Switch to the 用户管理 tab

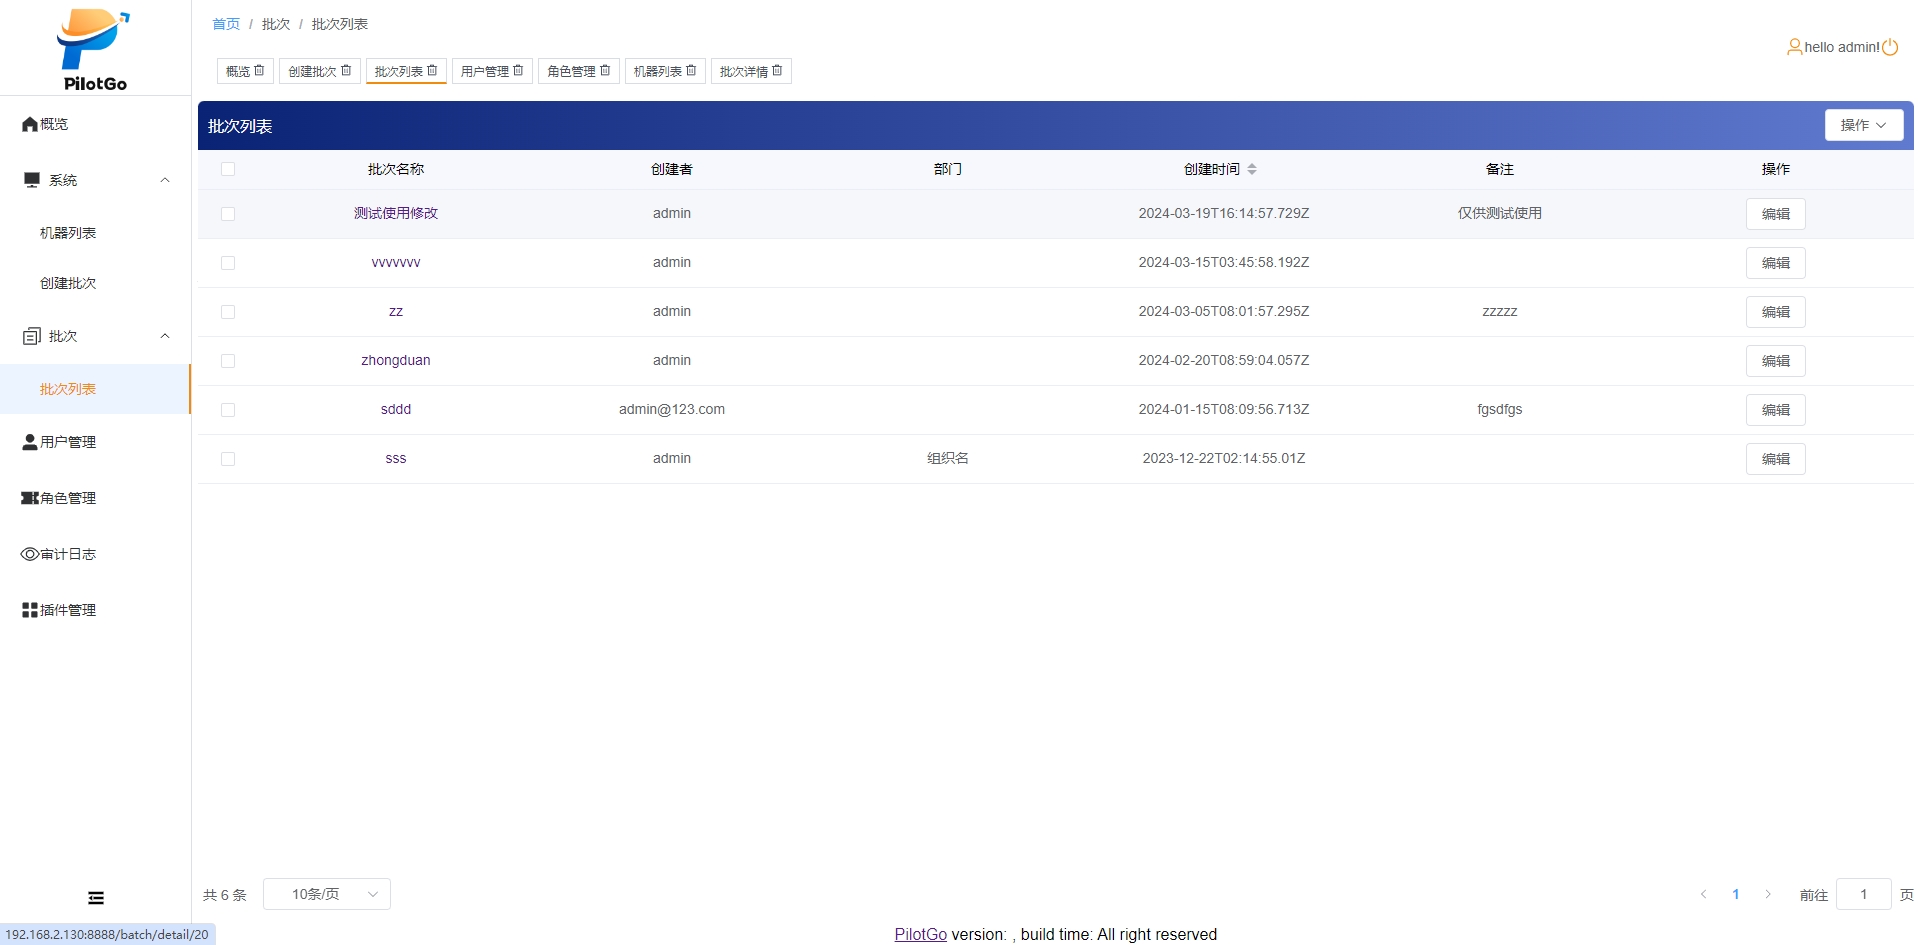pyautogui.click(x=485, y=71)
